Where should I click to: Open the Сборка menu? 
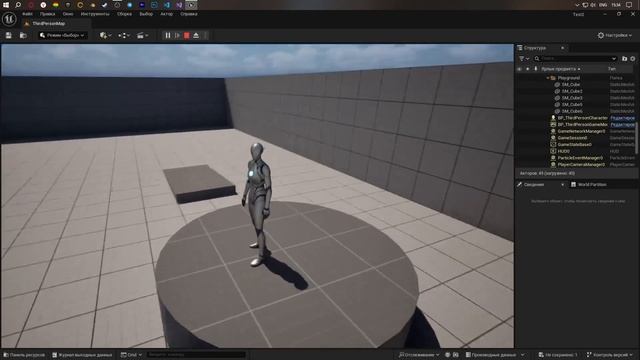(124, 14)
